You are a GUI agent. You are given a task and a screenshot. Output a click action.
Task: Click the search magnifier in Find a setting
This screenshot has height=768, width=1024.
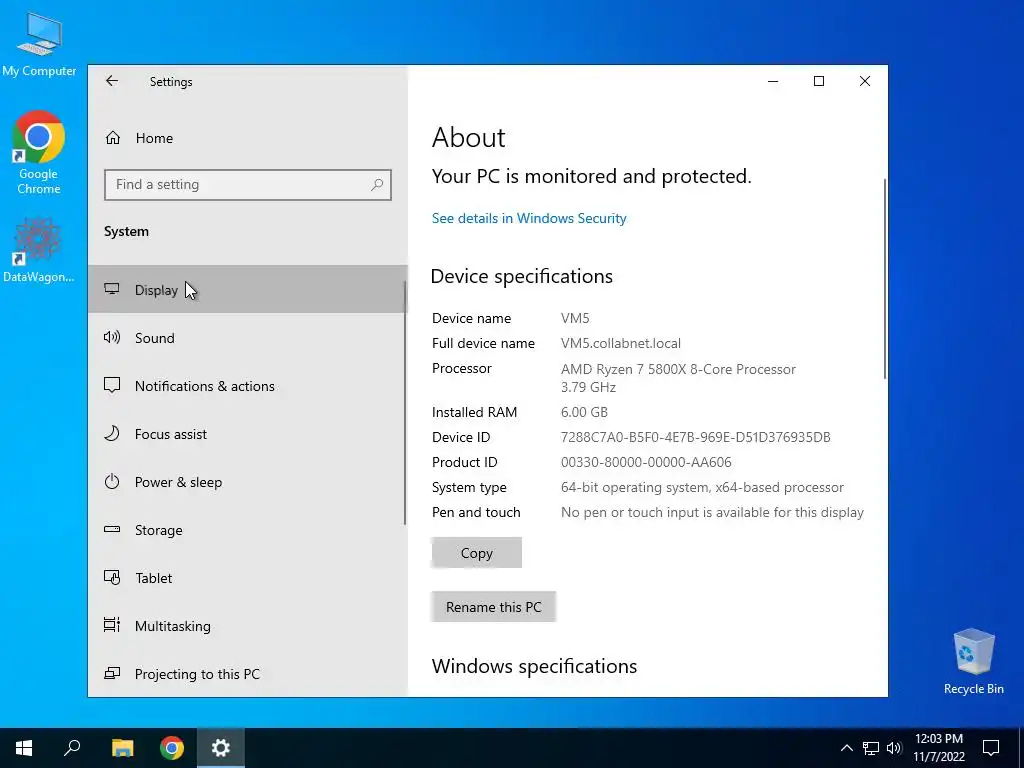coord(377,185)
